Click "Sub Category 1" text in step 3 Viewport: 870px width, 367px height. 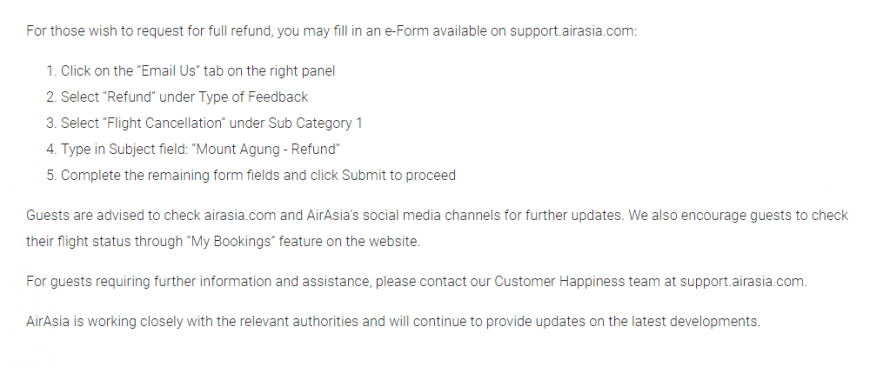coord(315,123)
